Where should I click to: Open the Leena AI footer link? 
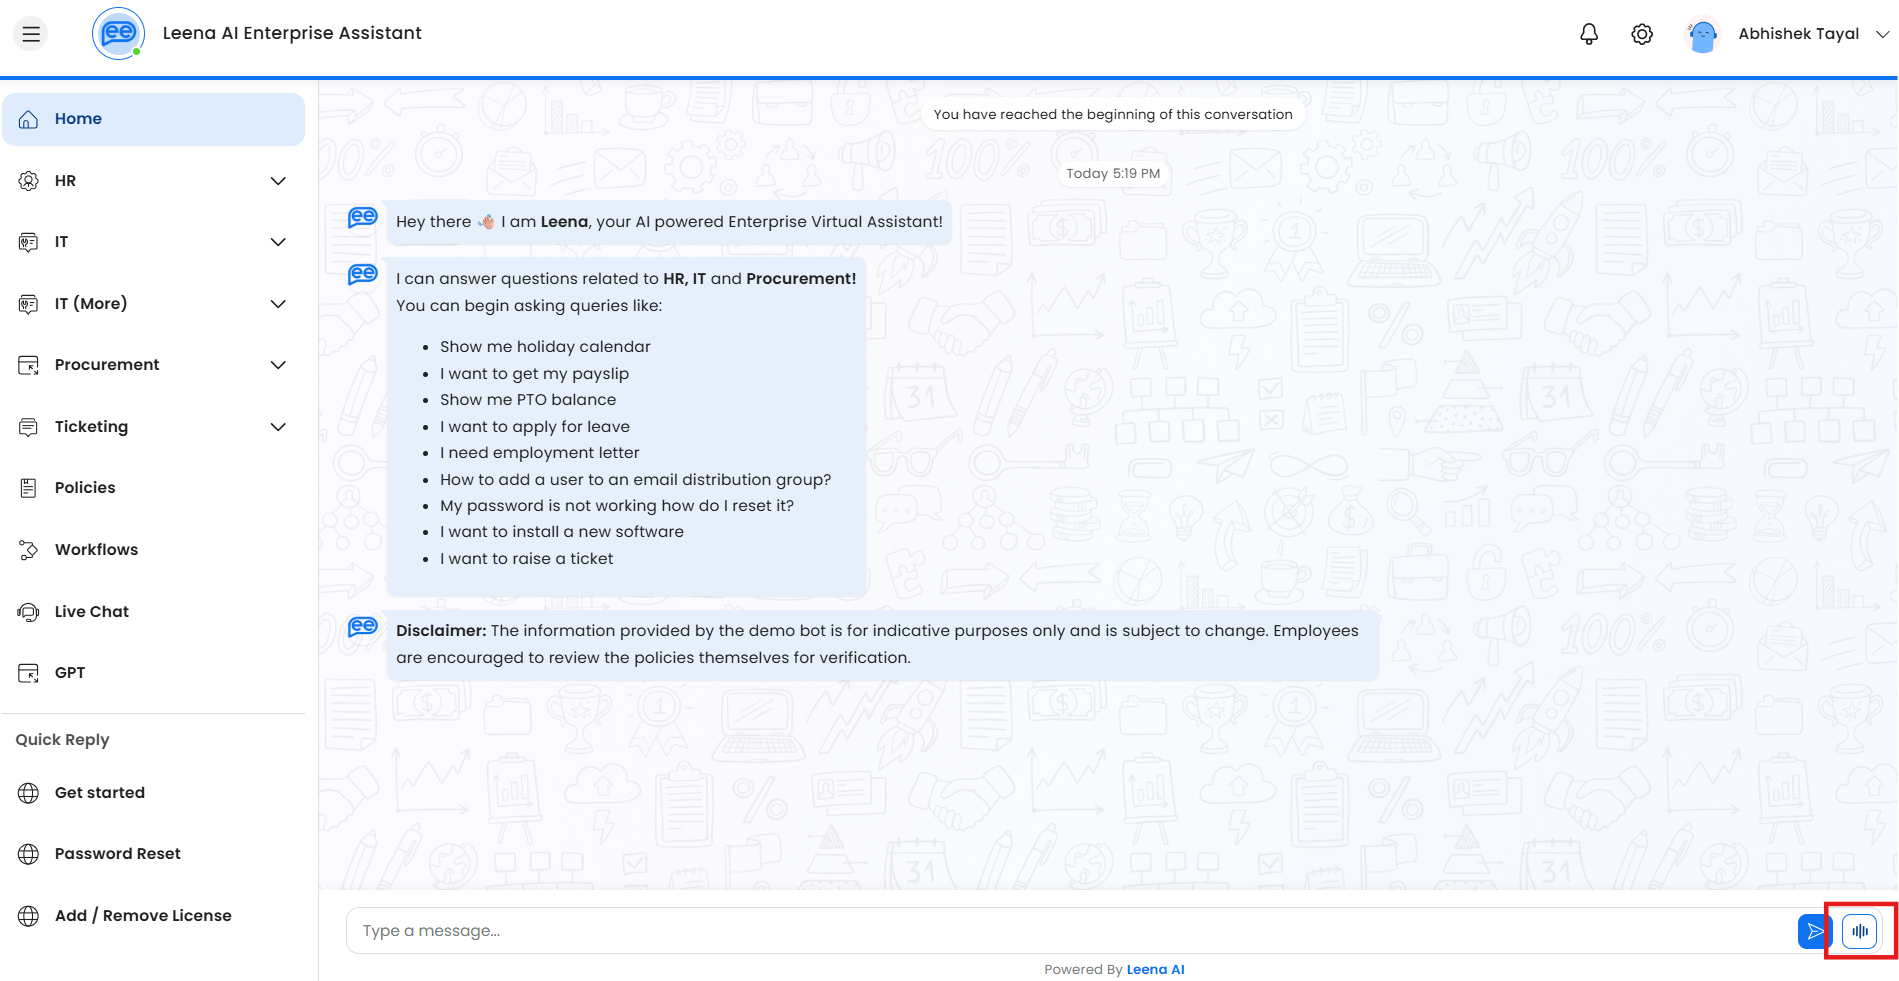coord(1155,970)
